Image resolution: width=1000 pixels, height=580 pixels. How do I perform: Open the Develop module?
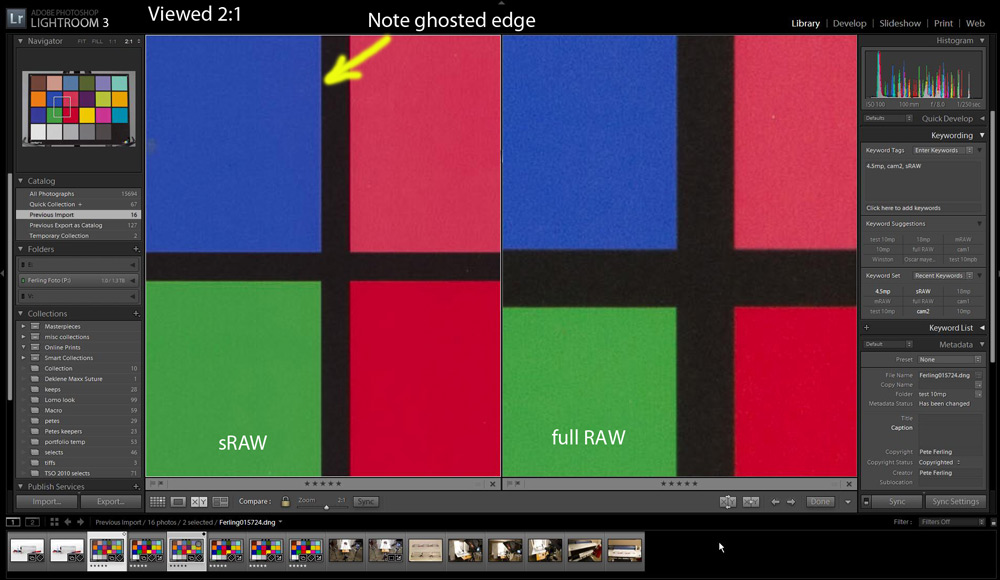tap(849, 23)
